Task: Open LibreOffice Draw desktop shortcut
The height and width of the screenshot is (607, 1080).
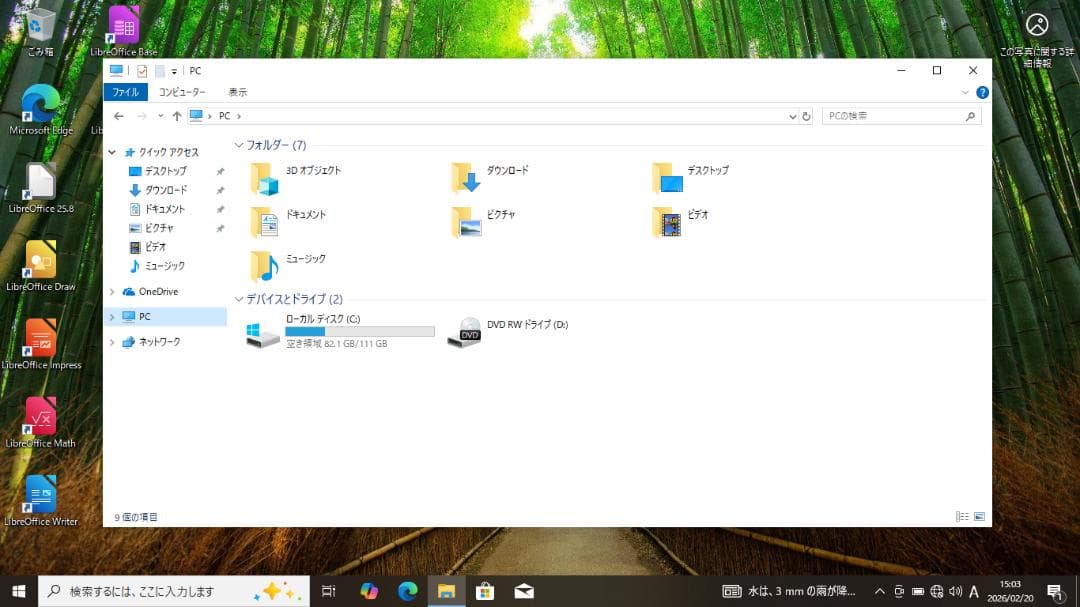Action: pos(41,266)
